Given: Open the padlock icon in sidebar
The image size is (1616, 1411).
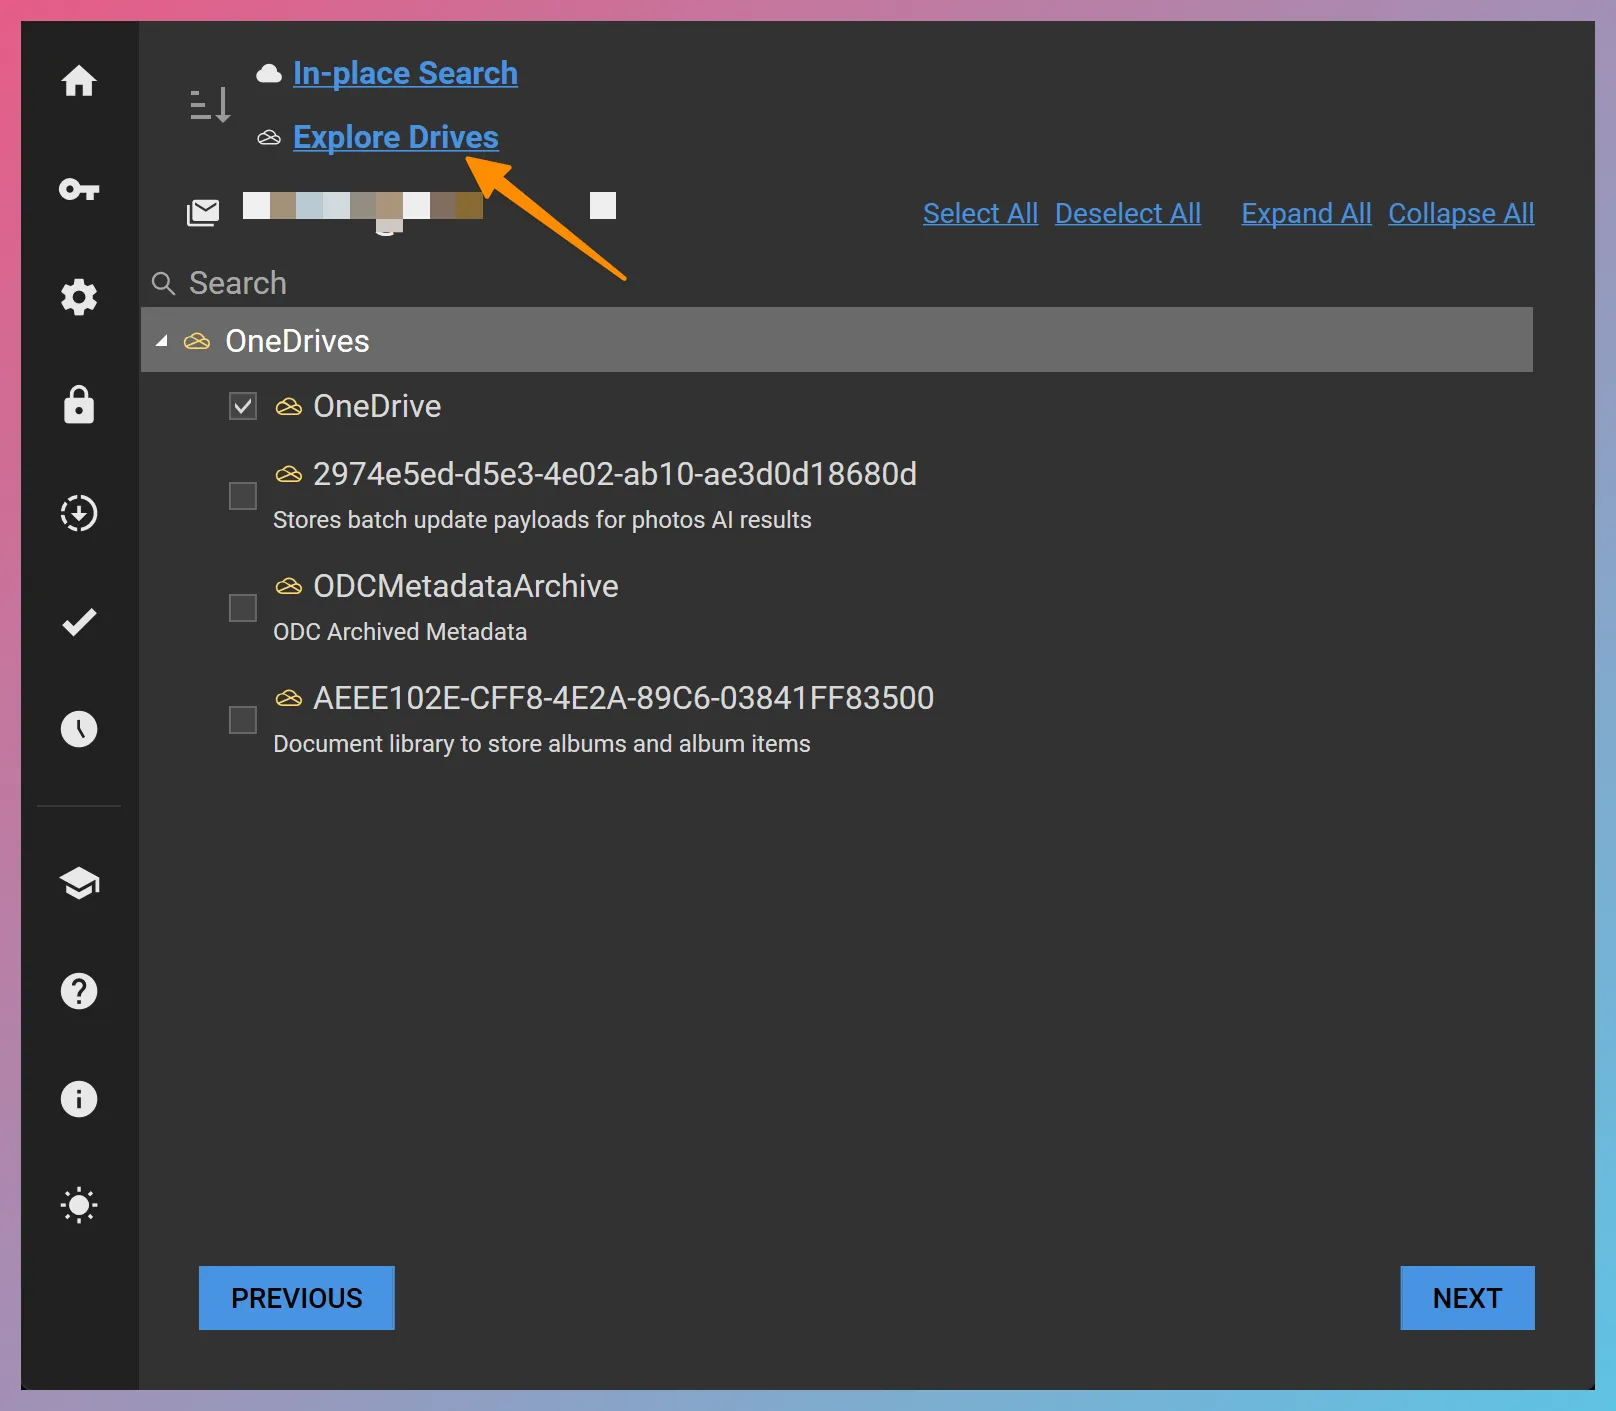Looking at the screenshot, I should point(79,405).
